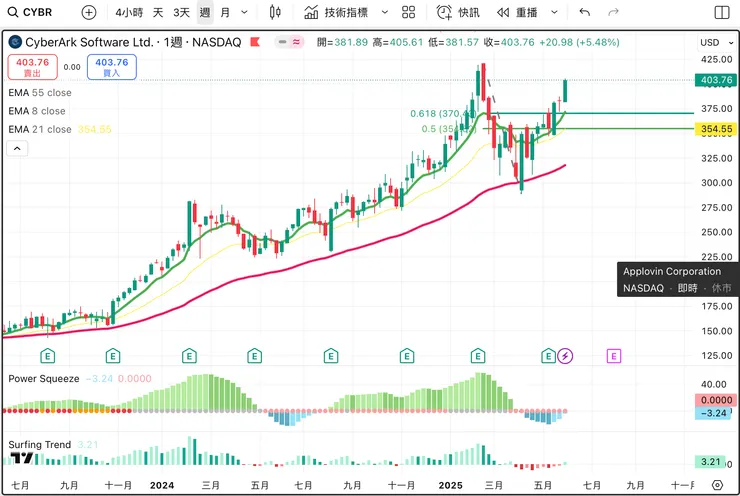Click the 403.76 賣出 sell button
740x496 pixels.
(33, 67)
